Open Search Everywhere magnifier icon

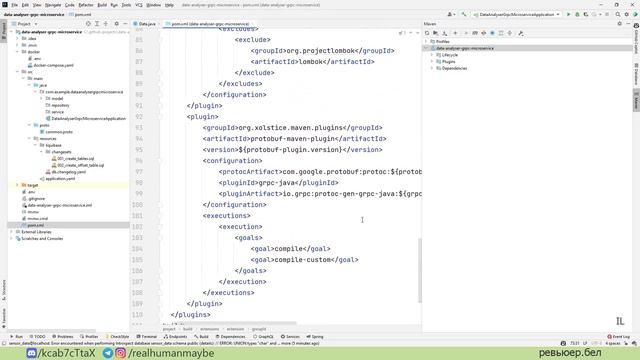tap(618, 14)
